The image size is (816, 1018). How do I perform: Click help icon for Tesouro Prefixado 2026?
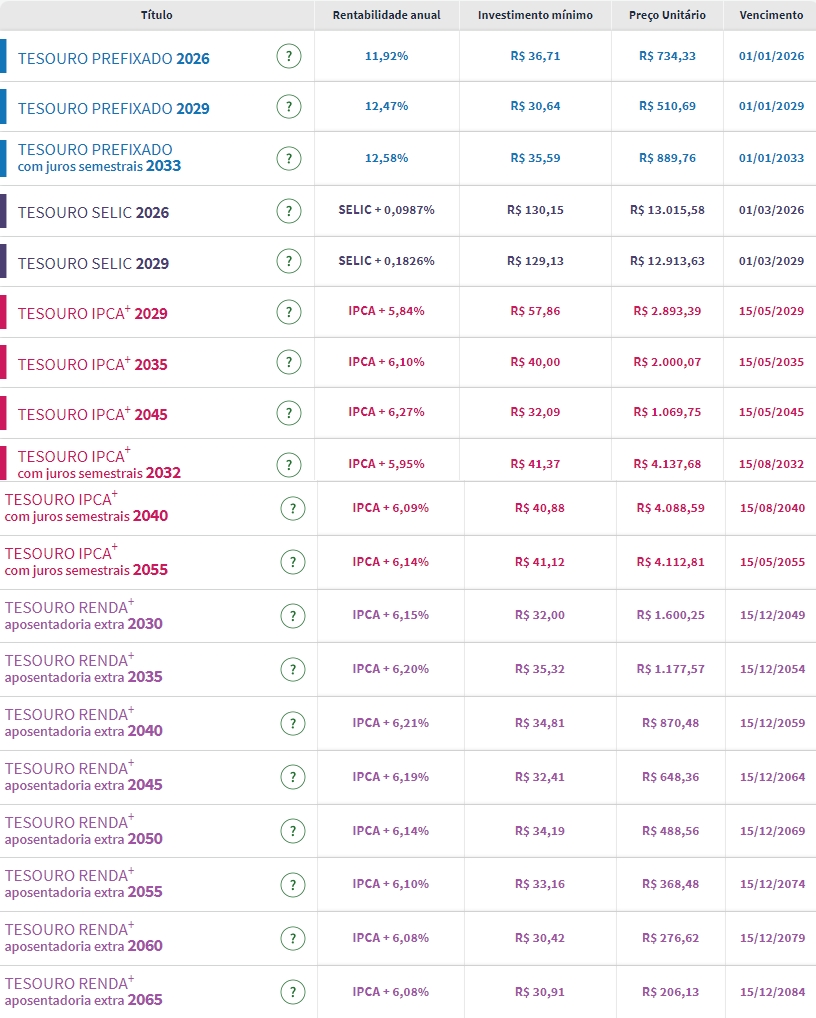(x=288, y=57)
